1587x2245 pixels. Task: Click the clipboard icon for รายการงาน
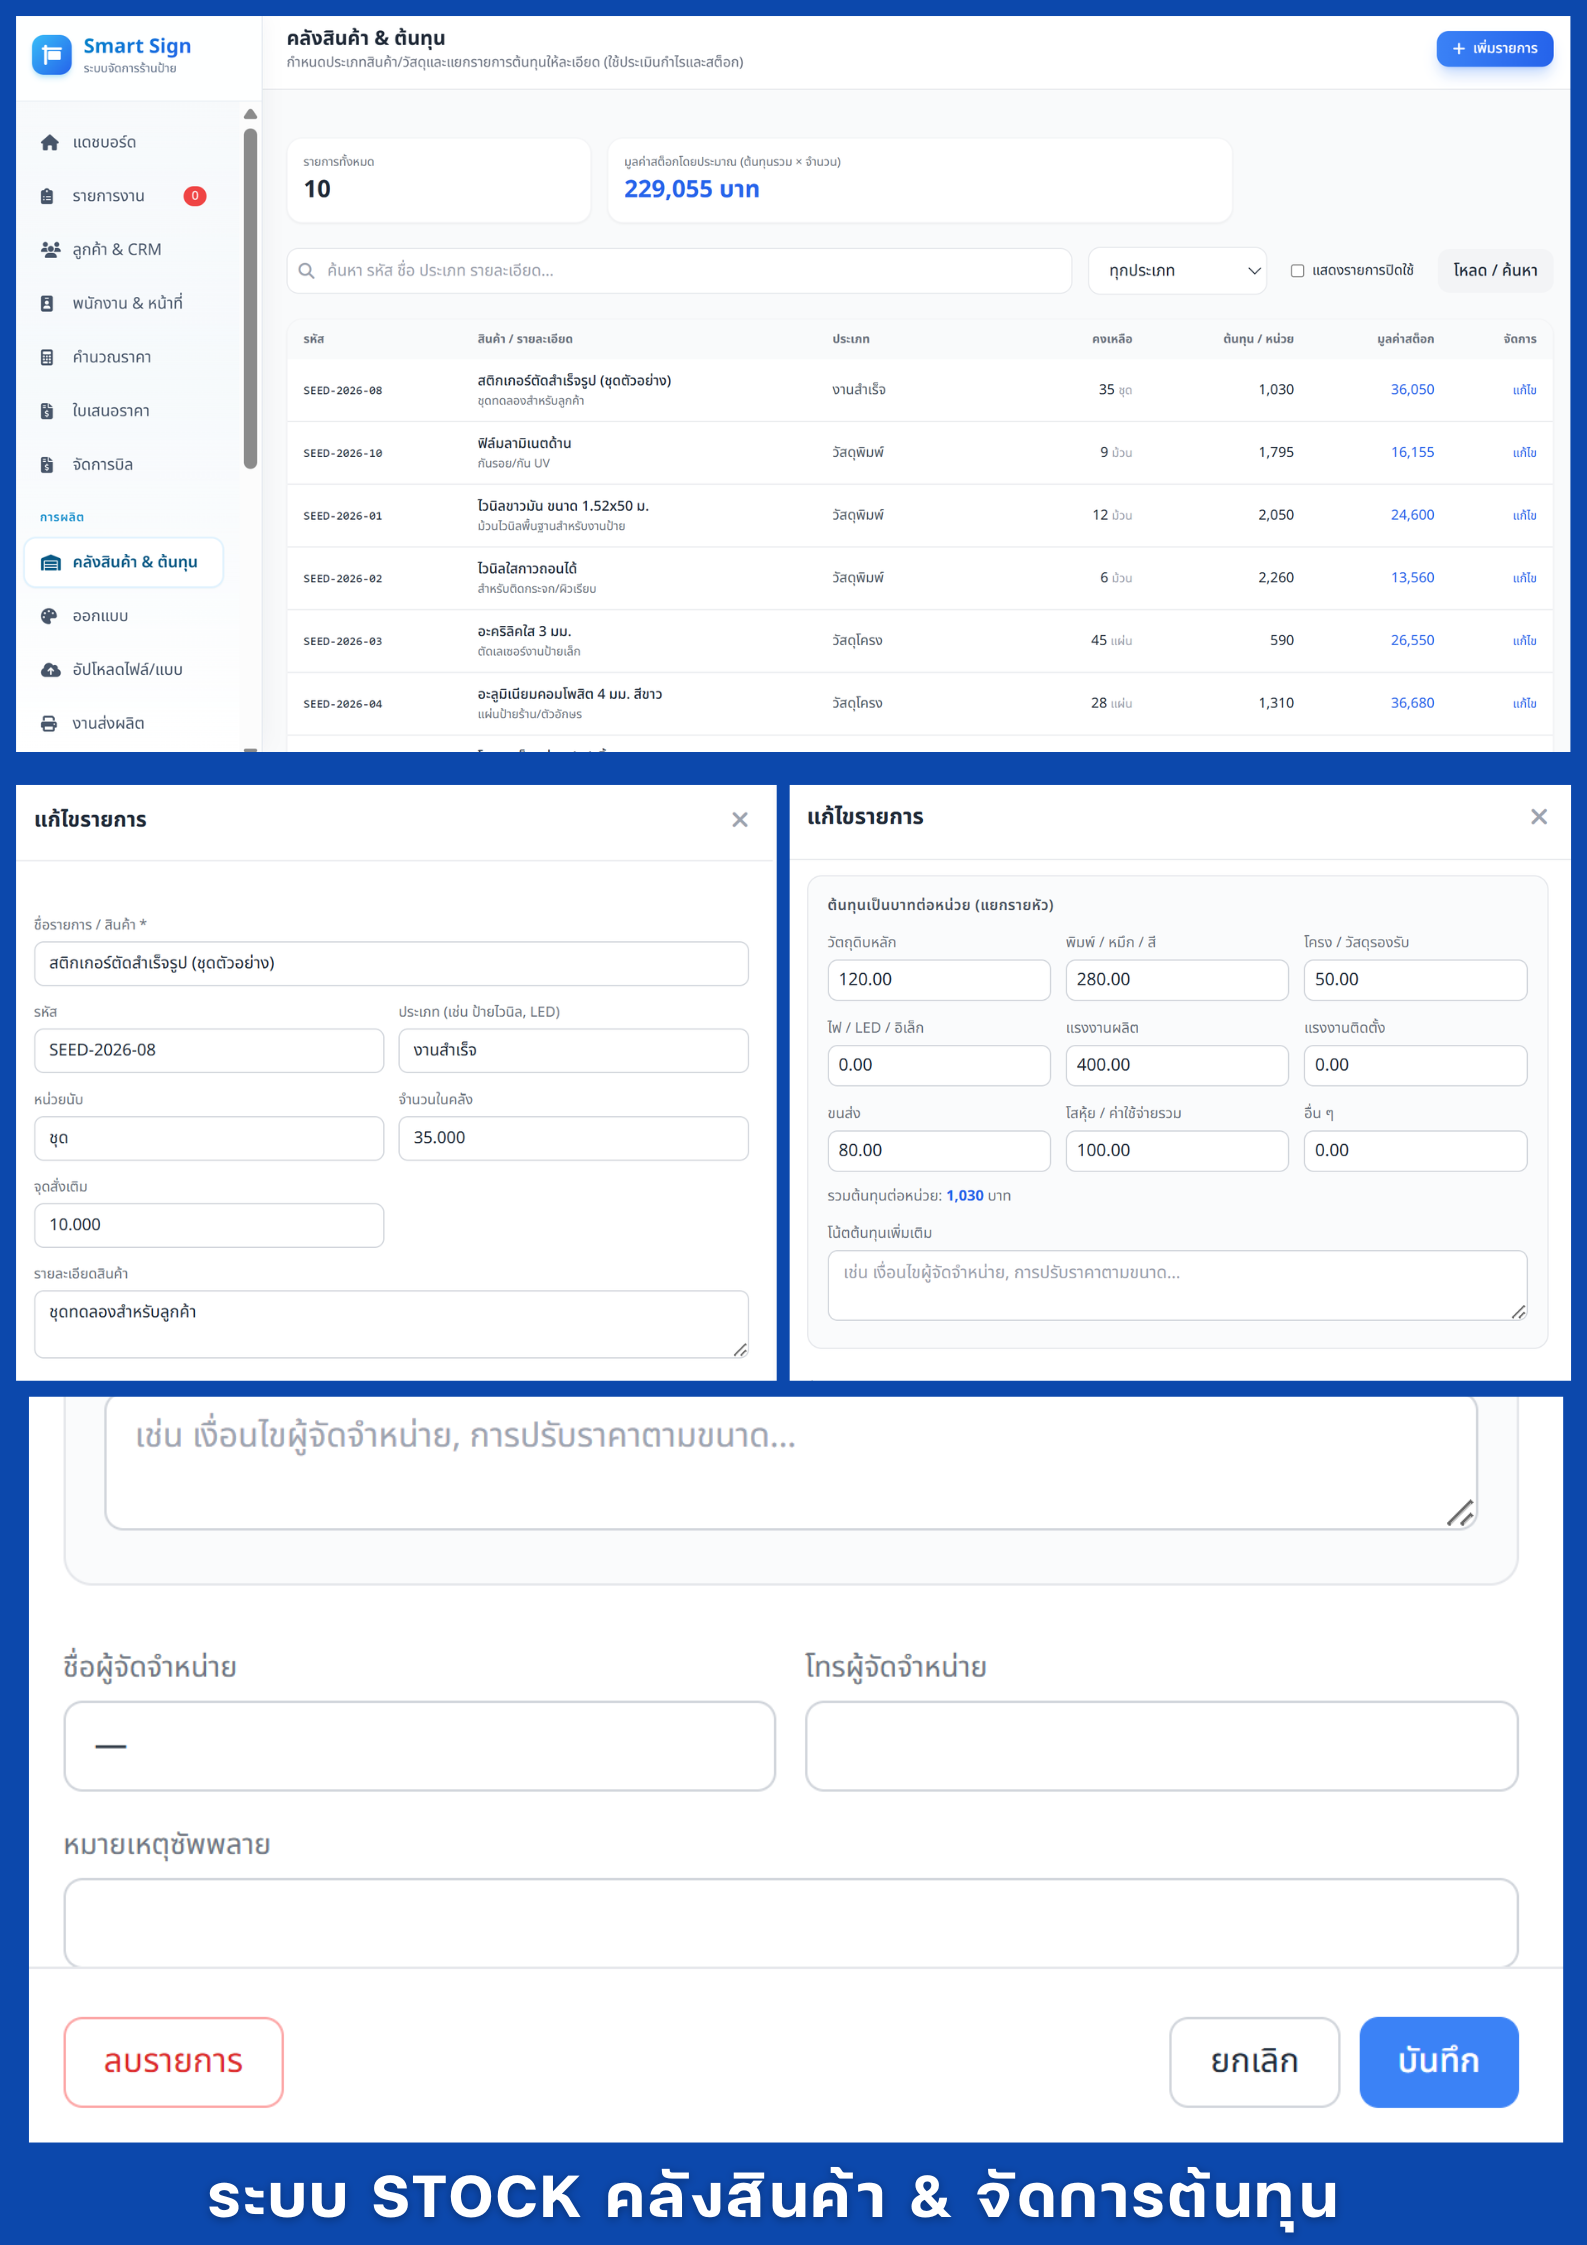click(x=47, y=196)
